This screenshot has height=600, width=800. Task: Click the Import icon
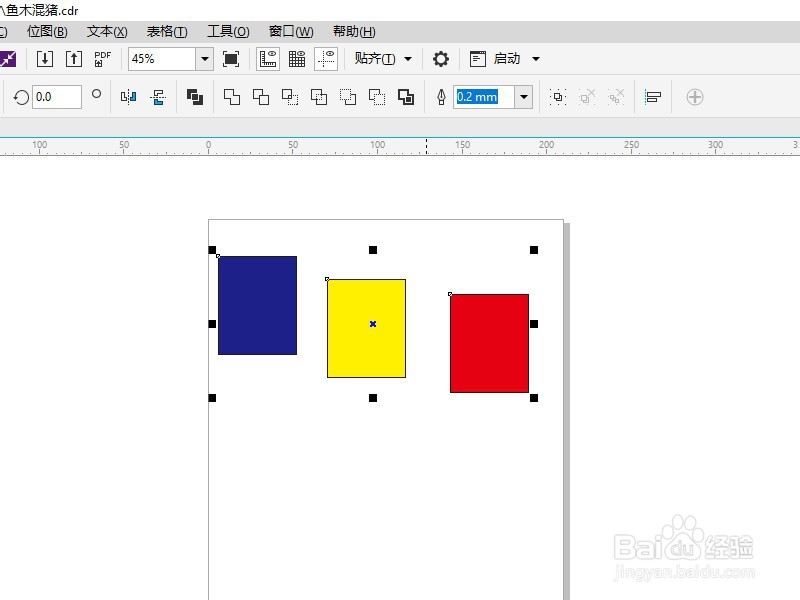coord(45,59)
